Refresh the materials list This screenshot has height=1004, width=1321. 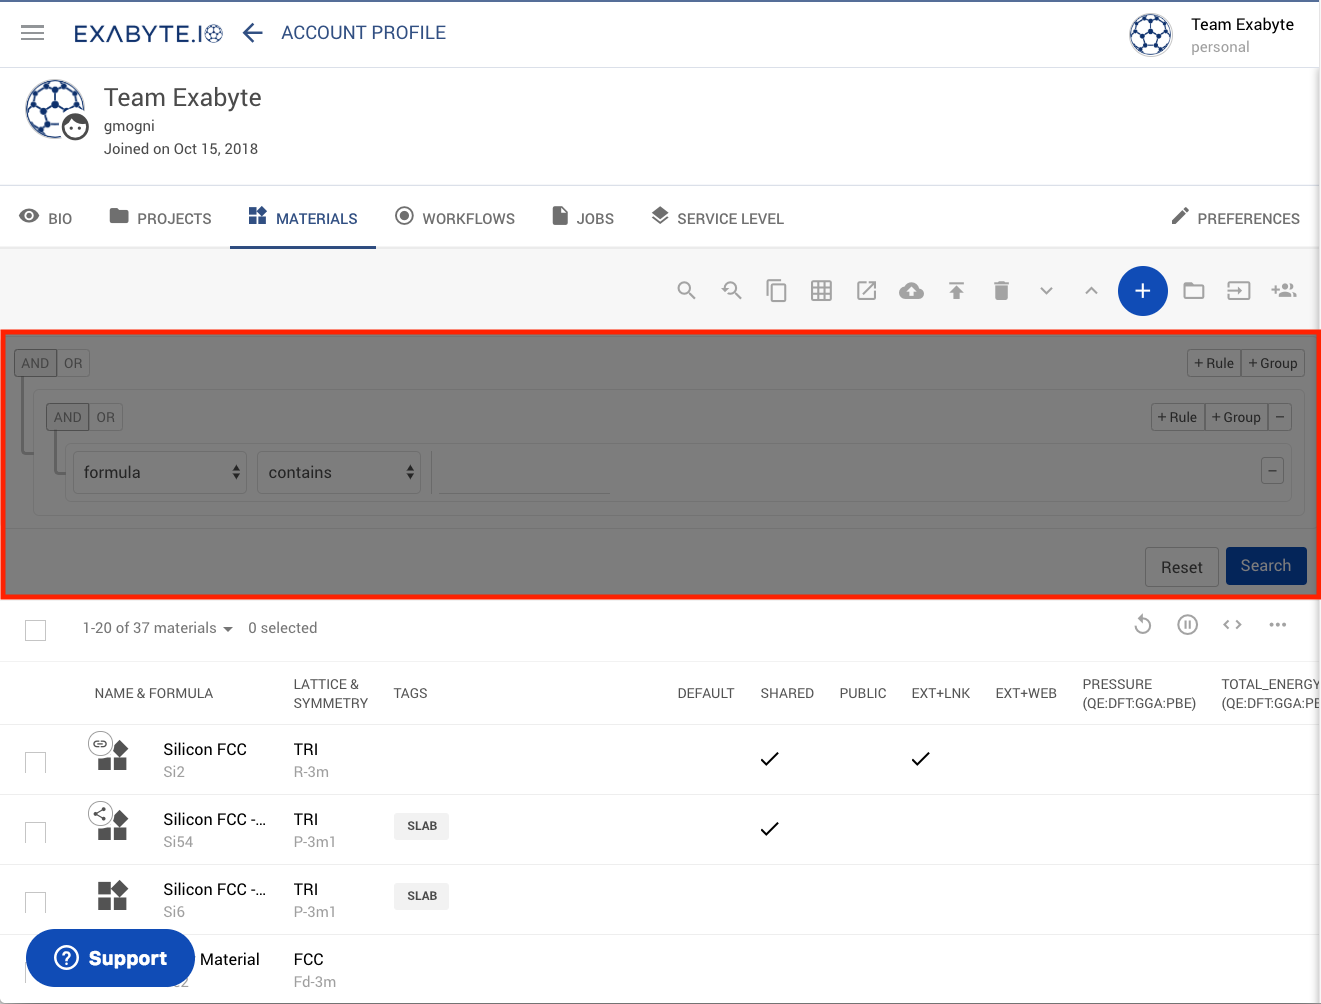1143,624
